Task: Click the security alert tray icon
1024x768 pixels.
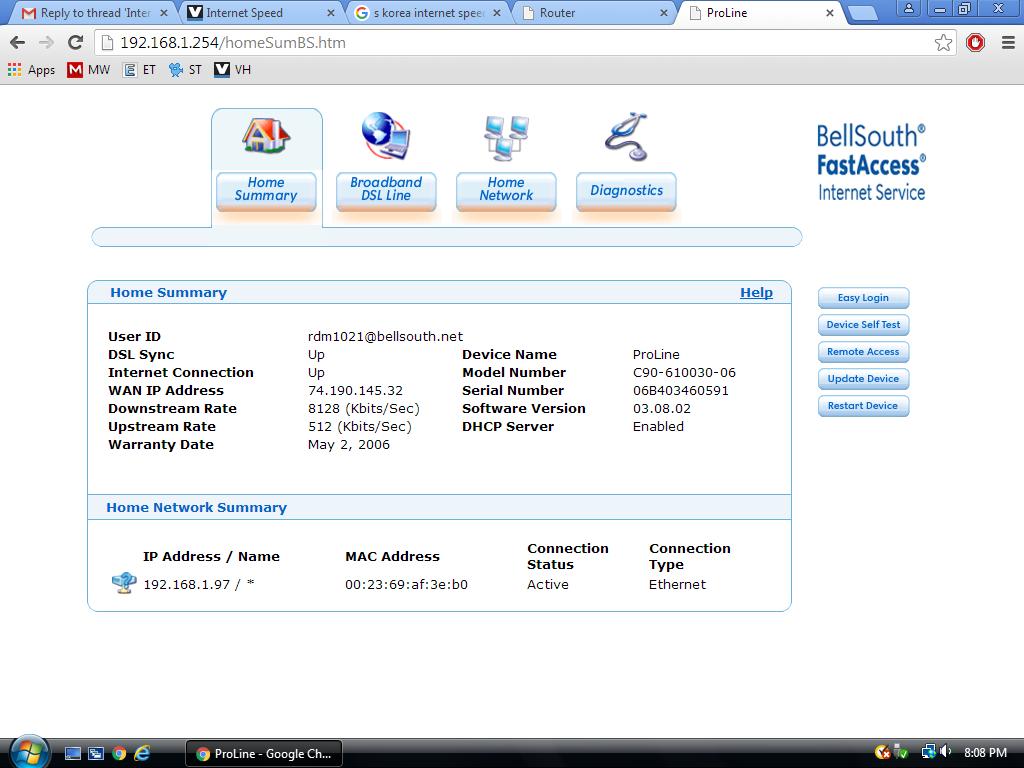Action: click(882, 752)
